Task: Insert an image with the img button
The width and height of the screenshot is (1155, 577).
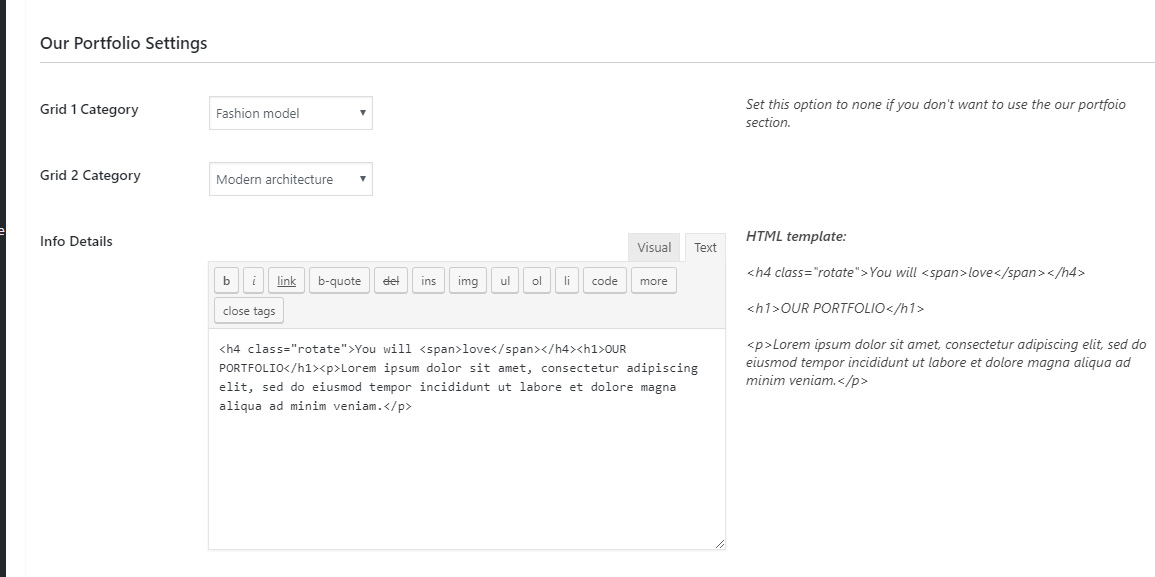Action: pyautogui.click(x=468, y=281)
